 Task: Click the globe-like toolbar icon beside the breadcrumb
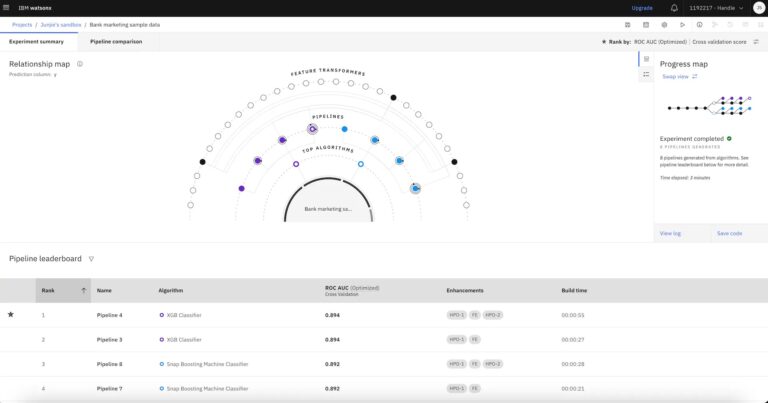(x=664, y=24)
